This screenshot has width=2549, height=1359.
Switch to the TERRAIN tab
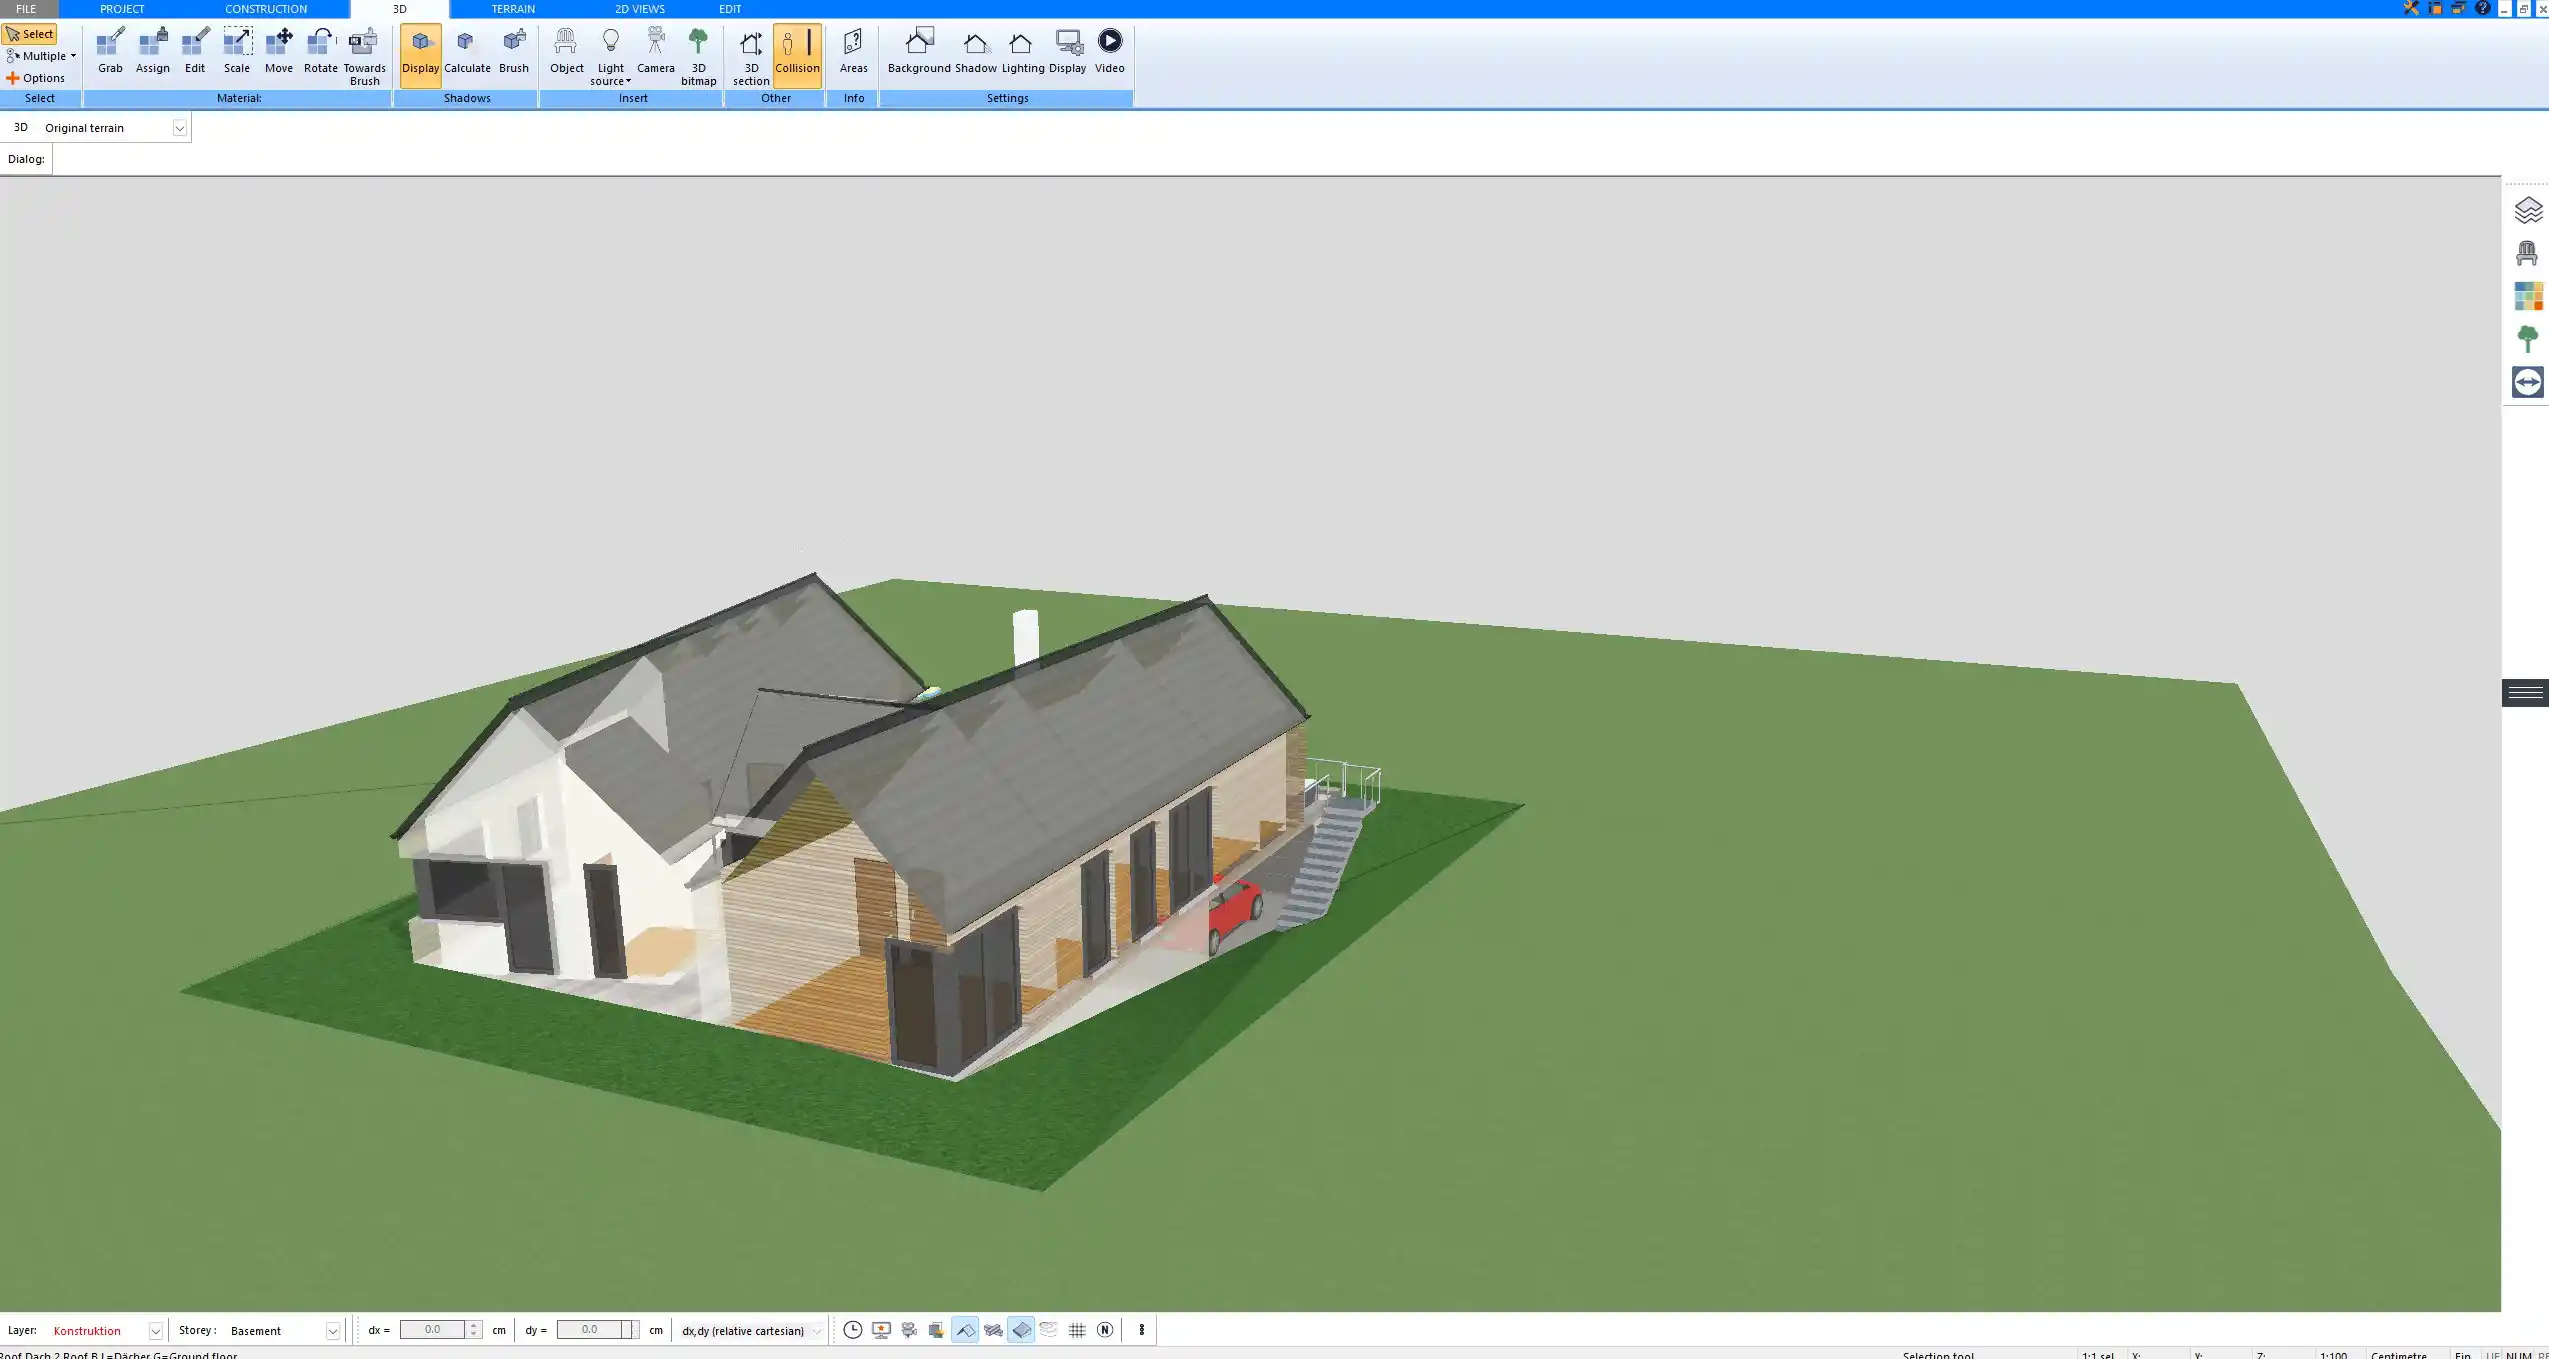tap(513, 9)
